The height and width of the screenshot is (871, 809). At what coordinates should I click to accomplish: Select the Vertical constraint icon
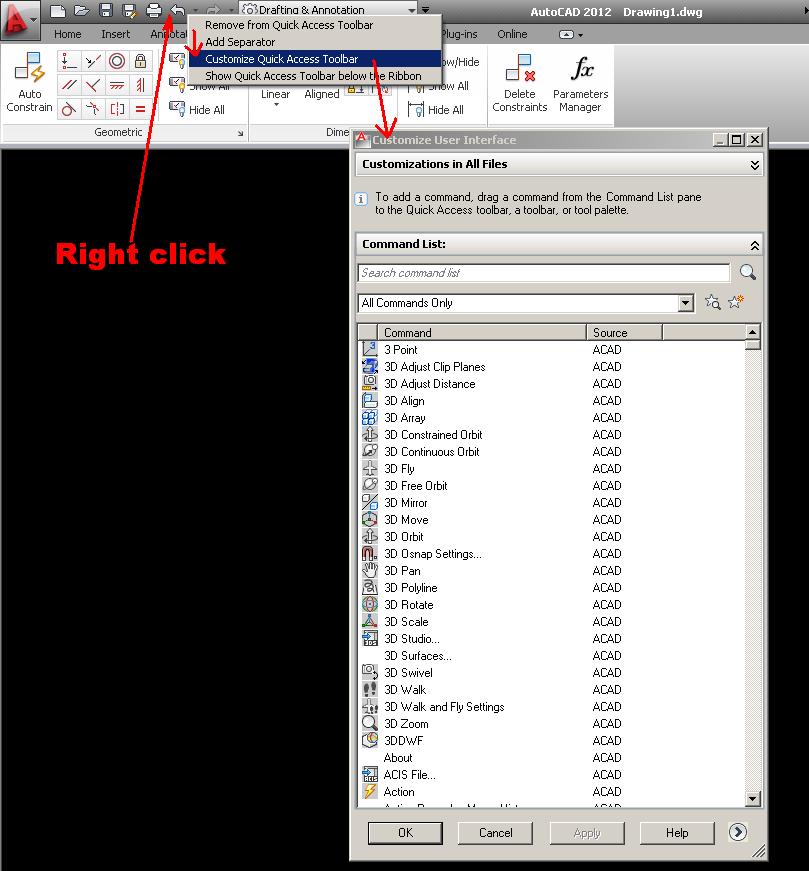[141, 85]
